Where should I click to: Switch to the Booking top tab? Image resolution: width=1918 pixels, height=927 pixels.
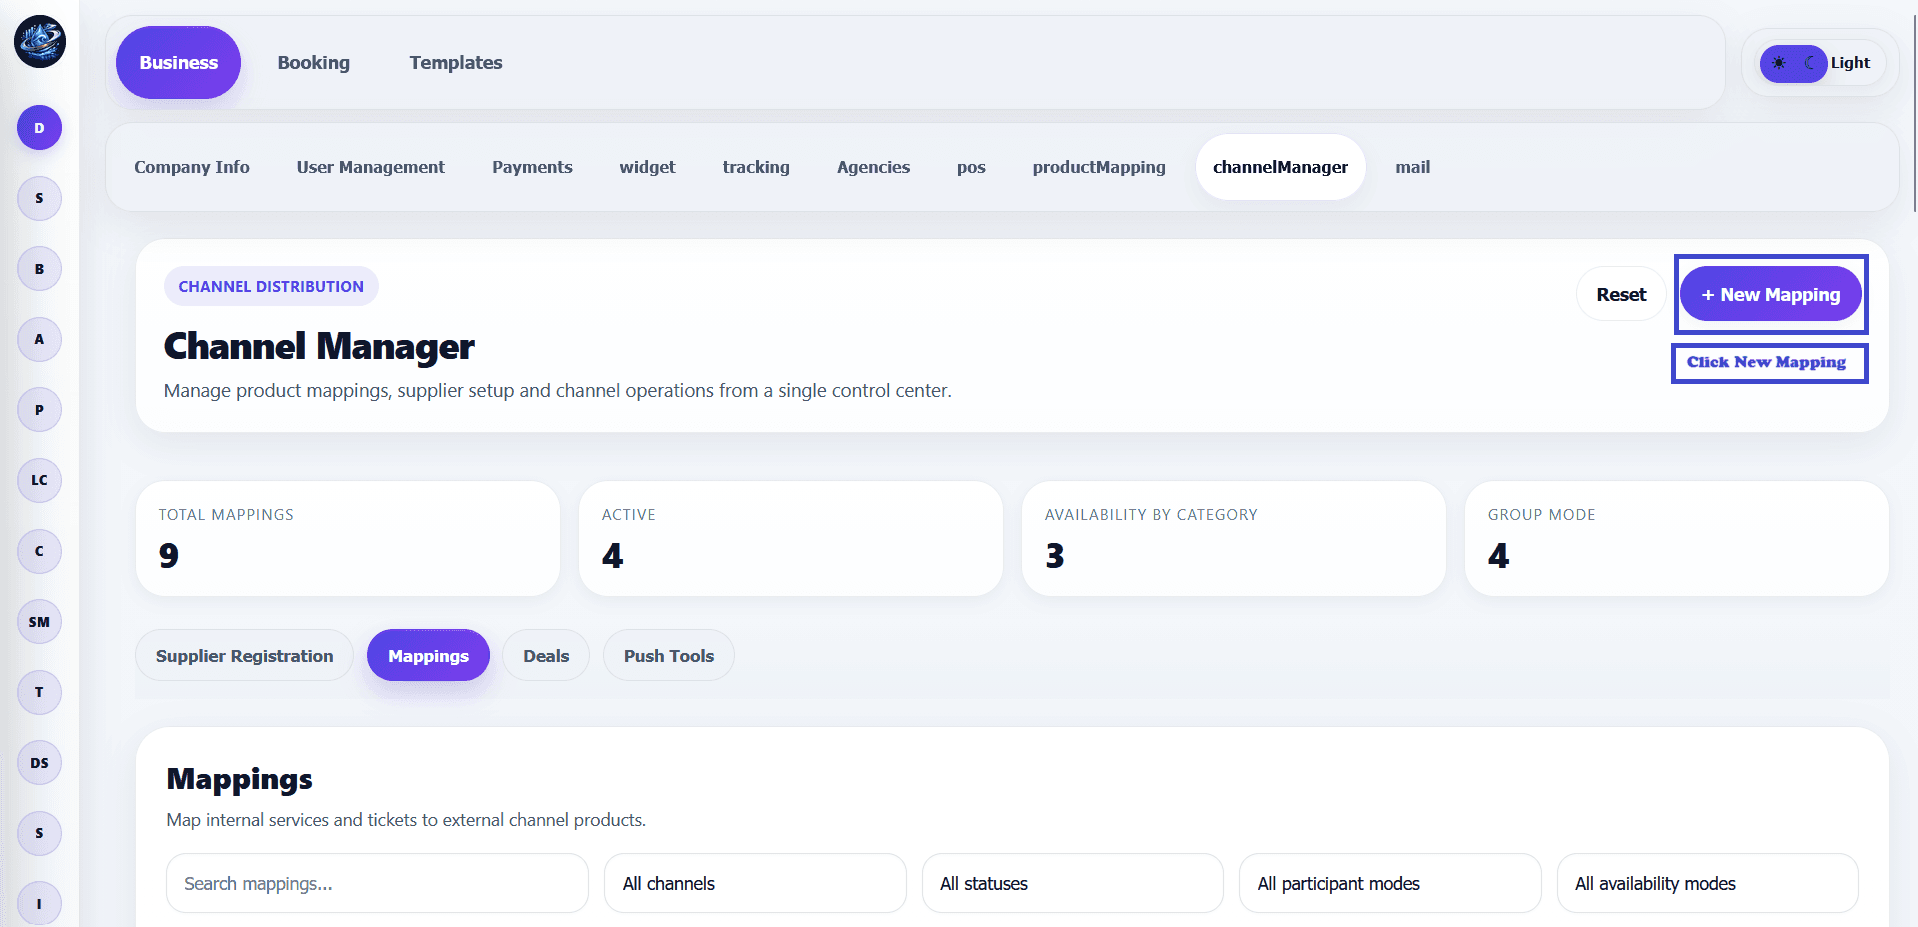click(314, 63)
